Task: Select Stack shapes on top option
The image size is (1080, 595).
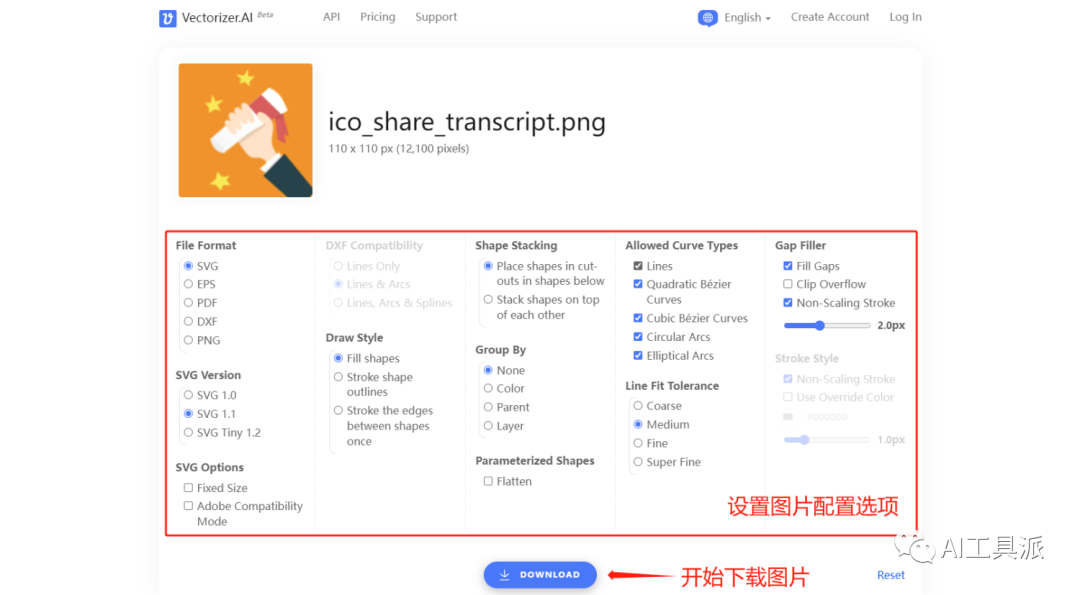Action: point(488,300)
